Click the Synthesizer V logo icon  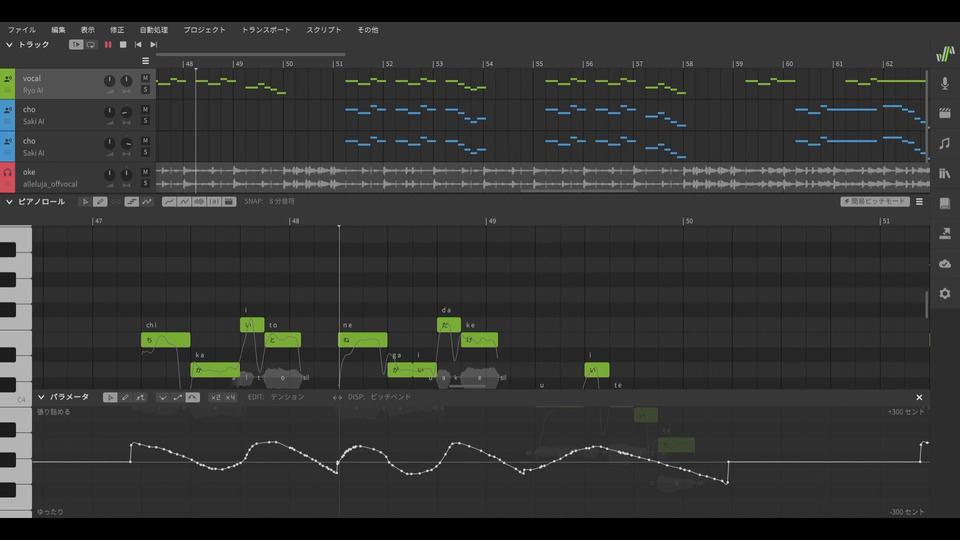tap(945, 54)
